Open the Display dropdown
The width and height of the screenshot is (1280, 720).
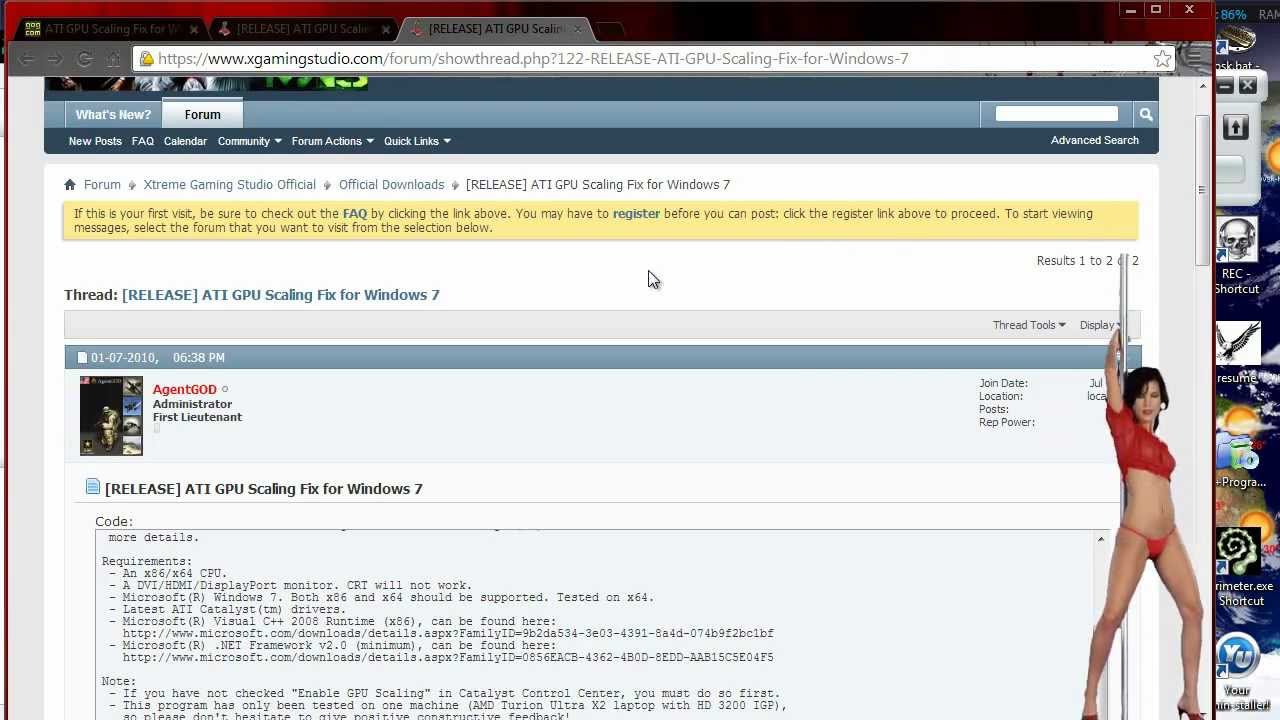pos(1101,325)
